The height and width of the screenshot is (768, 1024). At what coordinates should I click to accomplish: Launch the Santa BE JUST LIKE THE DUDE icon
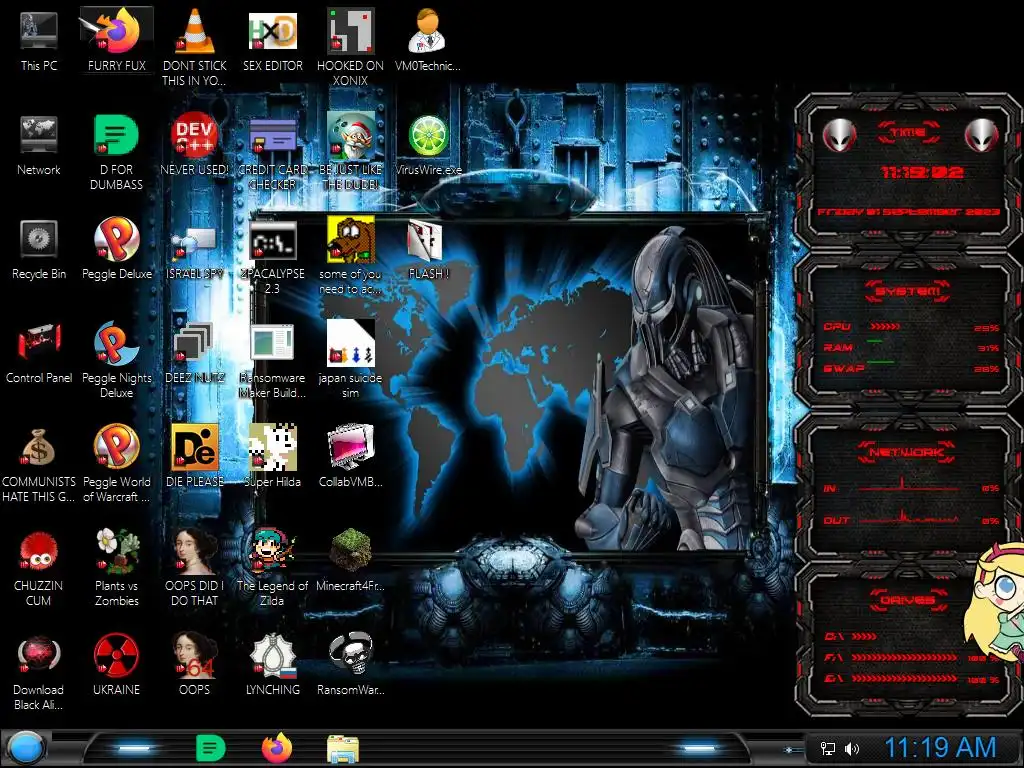[x=351, y=135]
